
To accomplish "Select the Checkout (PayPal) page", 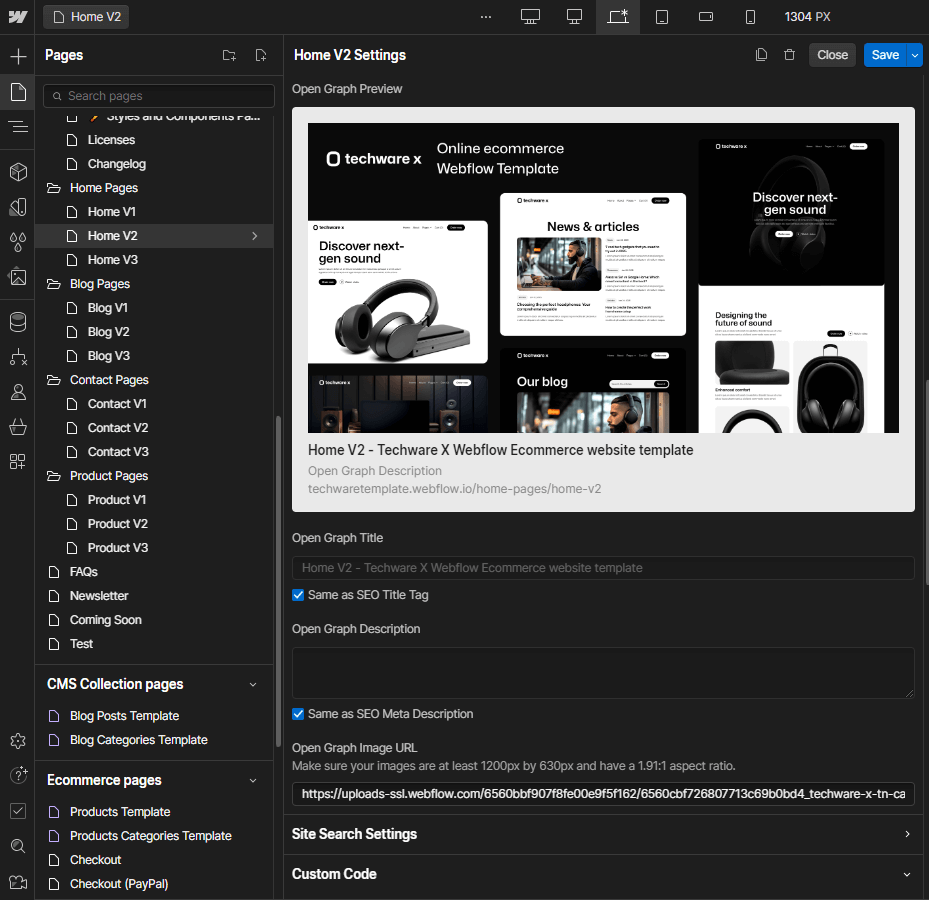I will pos(118,884).
